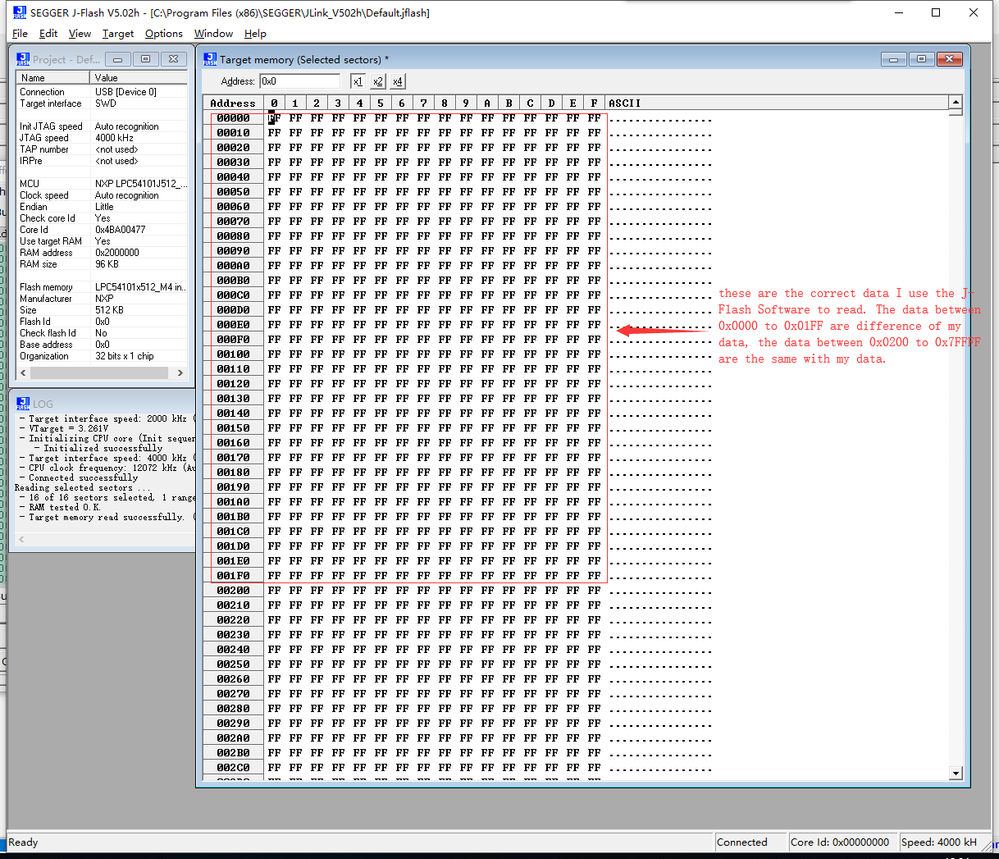Minimize the Target memory subwindow

point(893,59)
